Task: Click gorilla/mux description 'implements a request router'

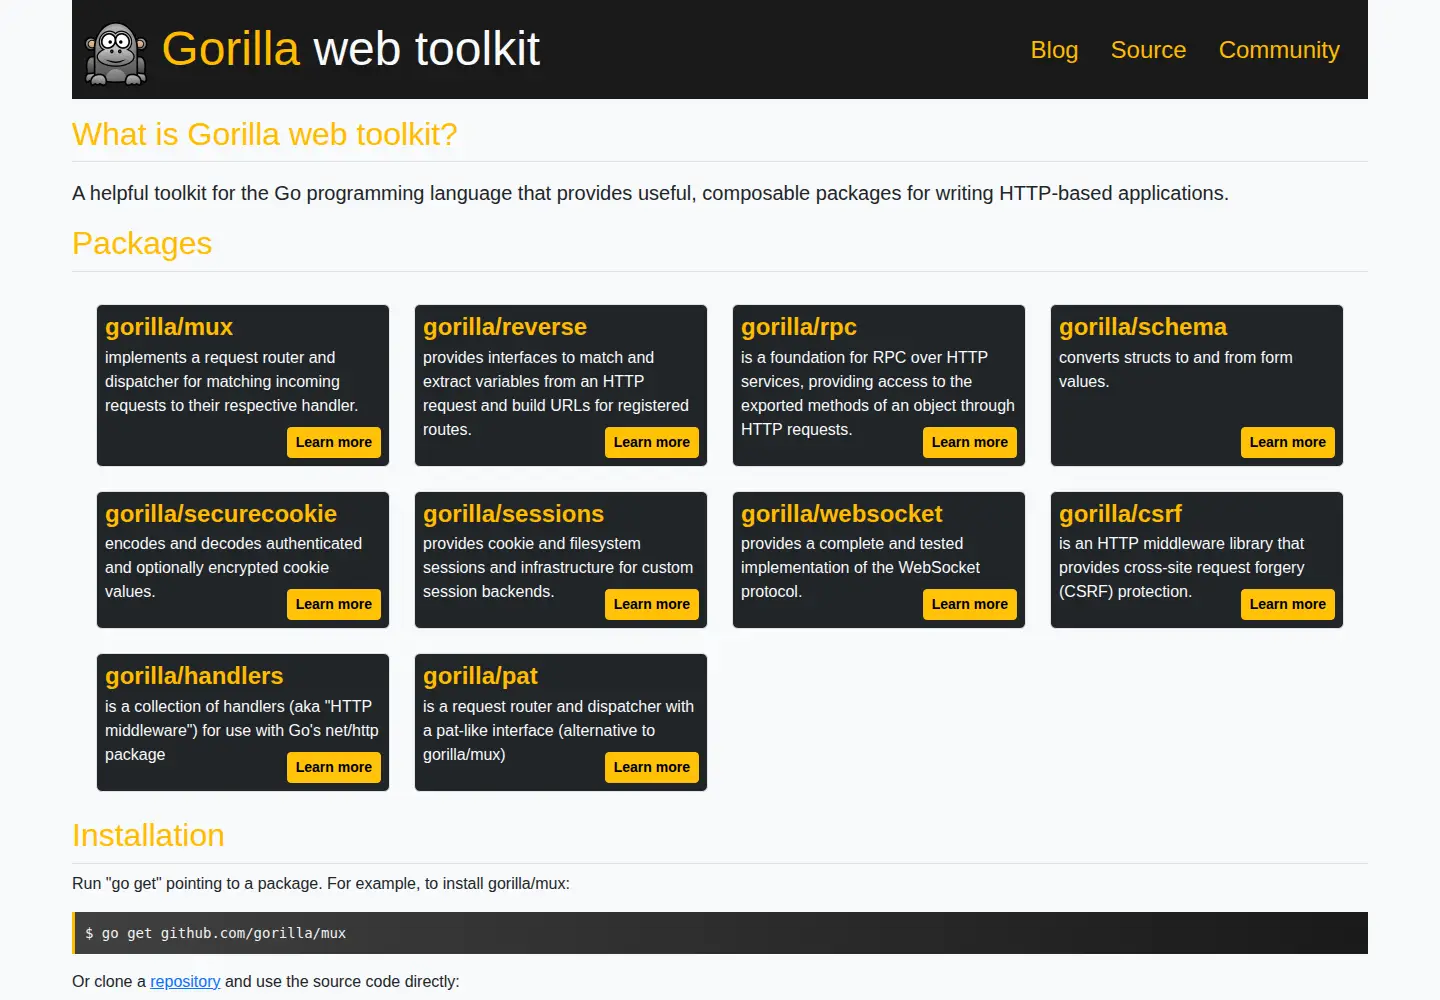Action: tap(231, 381)
